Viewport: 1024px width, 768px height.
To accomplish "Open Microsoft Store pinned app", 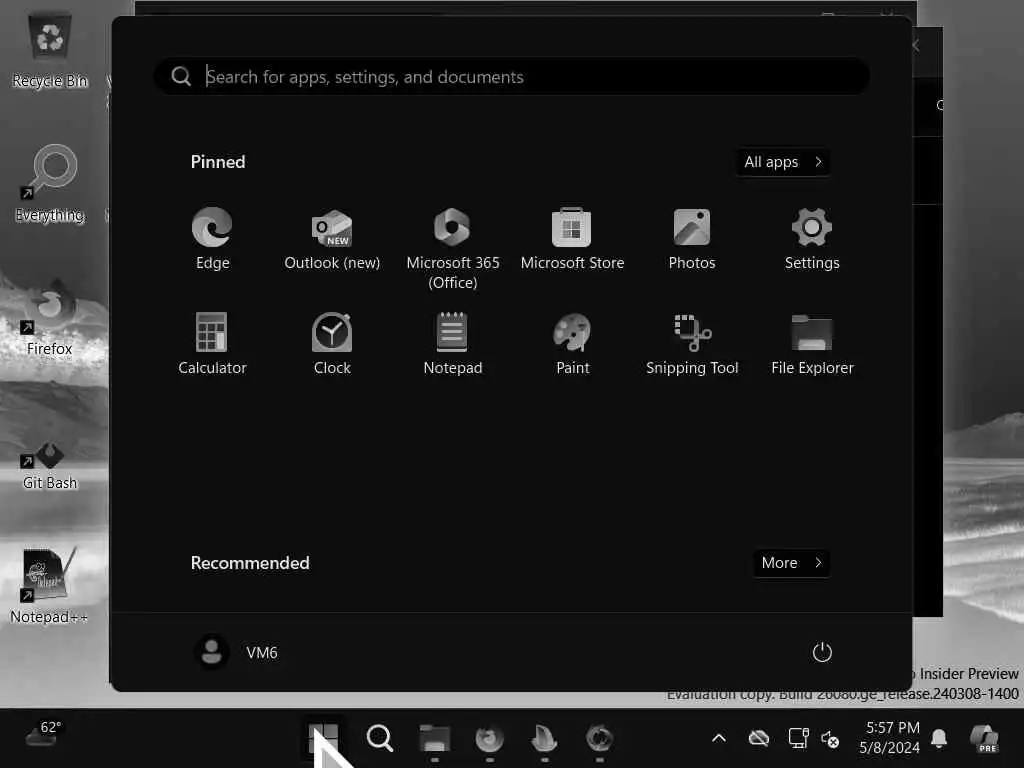I will pos(572,238).
